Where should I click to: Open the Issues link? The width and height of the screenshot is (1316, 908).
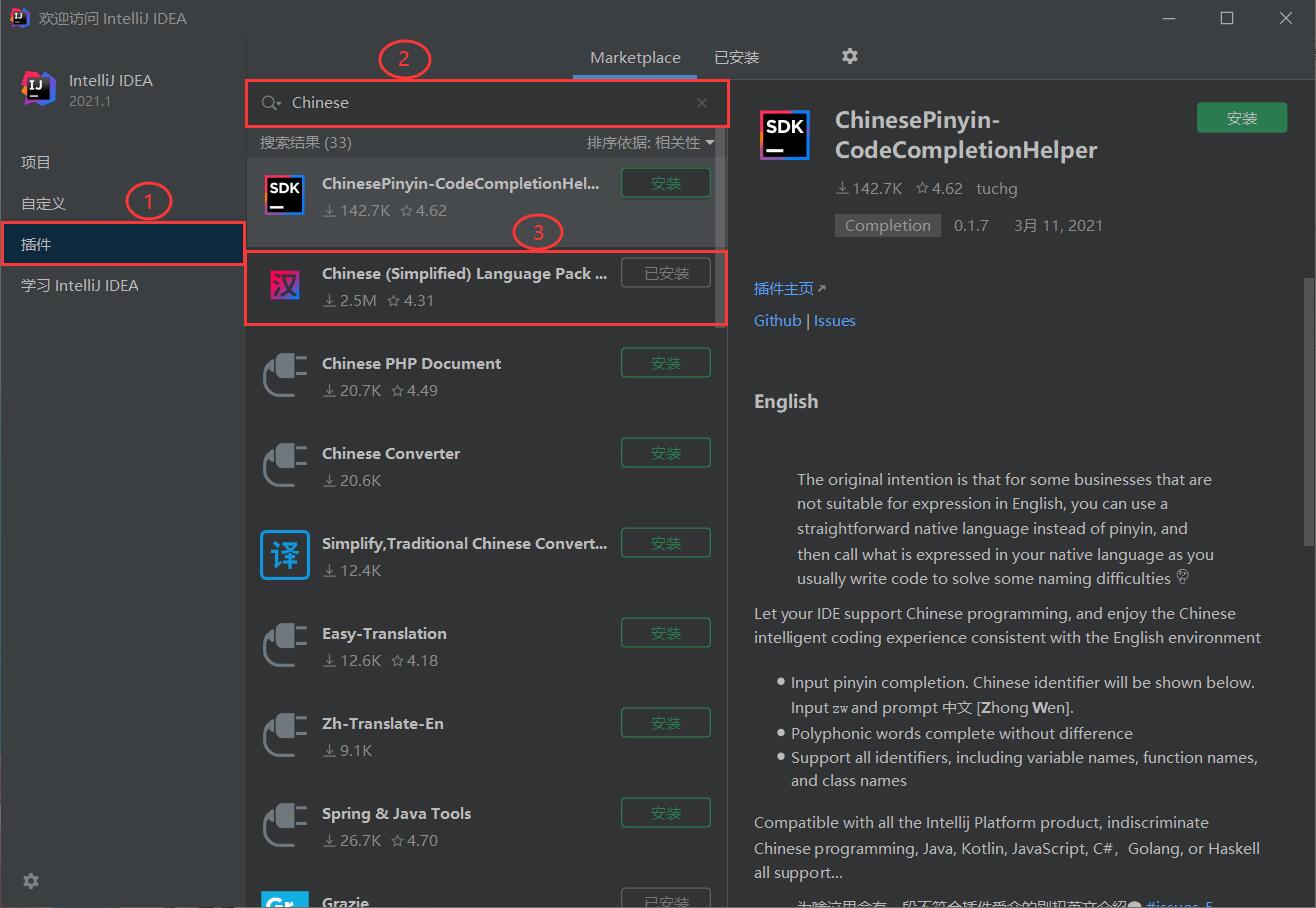point(834,320)
